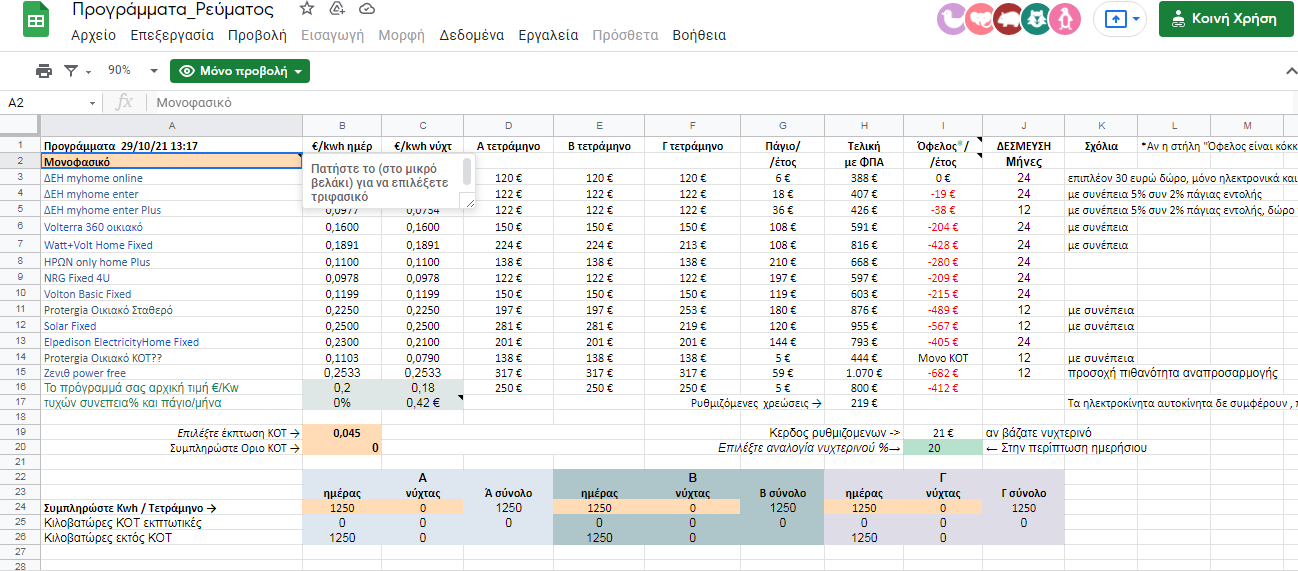Open the Αρχείο menu

tap(94, 35)
